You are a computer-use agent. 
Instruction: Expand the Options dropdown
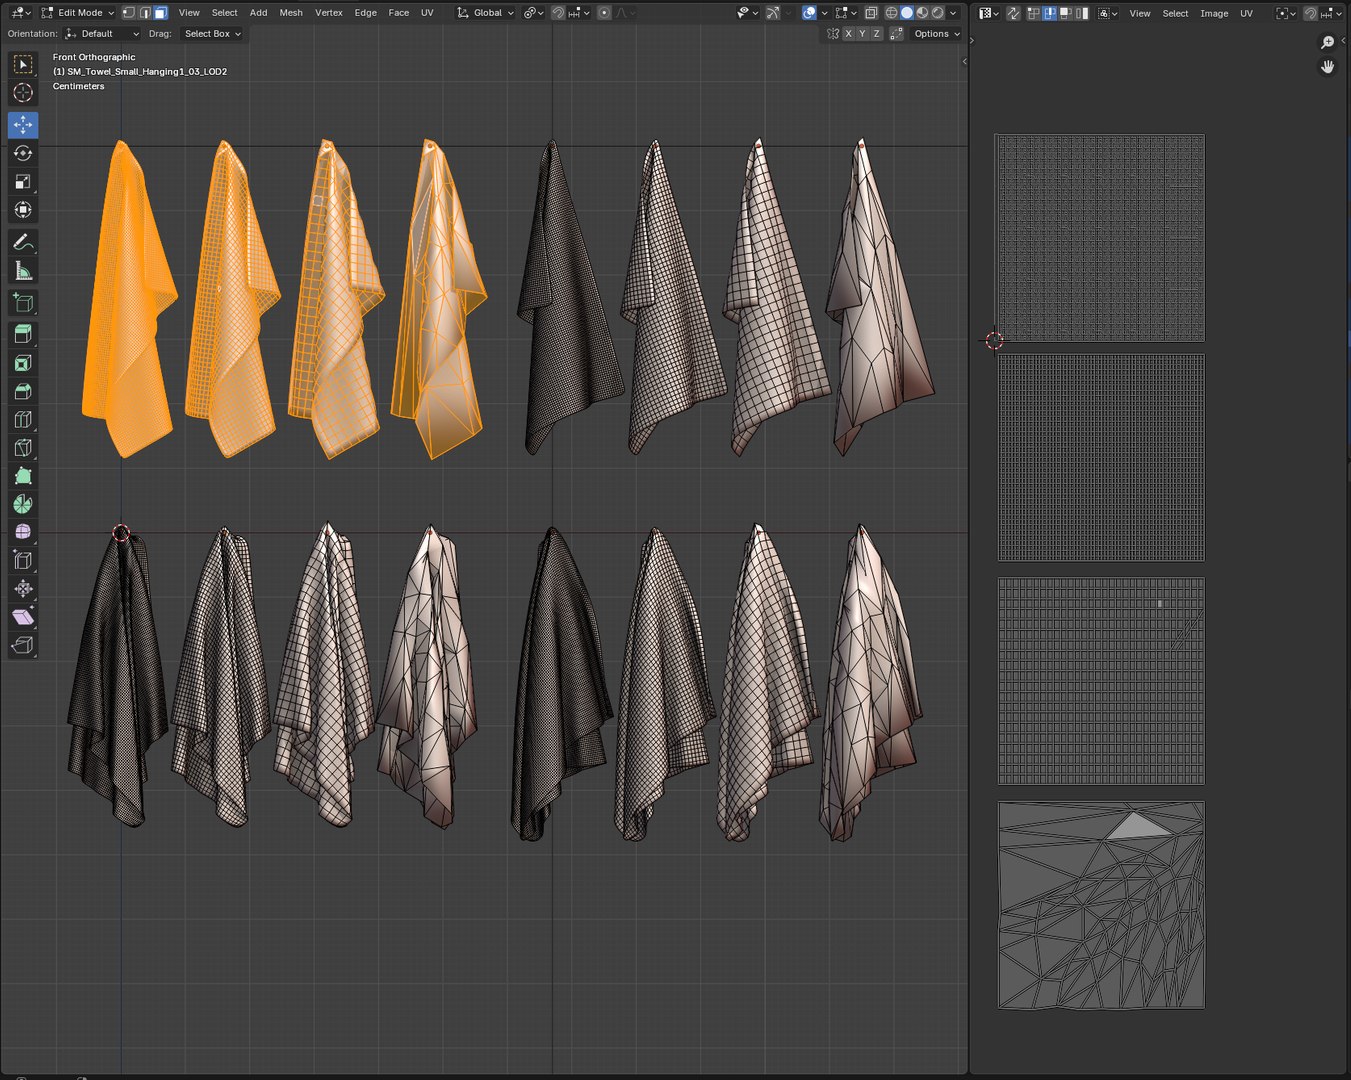pyautogui.click(x=936, y=34)
